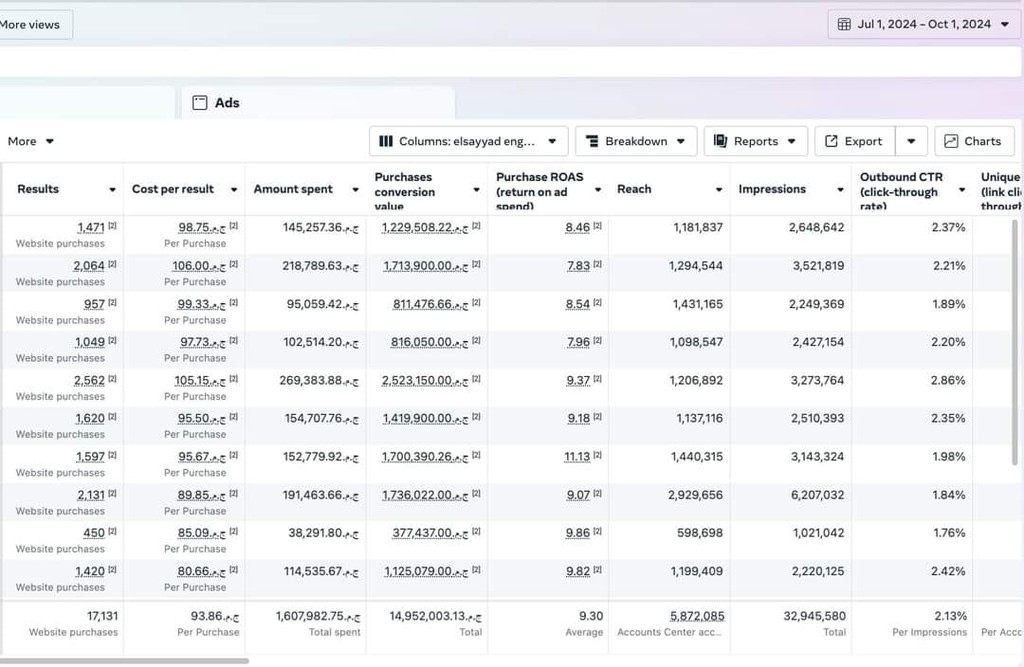
Task: Click the Impressions column header
Action: pos(772,189)
